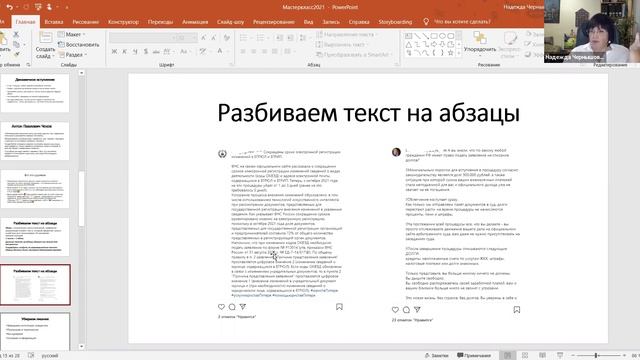This screenshot has width=640, height=360.
Task: Click the Восстановить reset button
Action: [79, 44]
